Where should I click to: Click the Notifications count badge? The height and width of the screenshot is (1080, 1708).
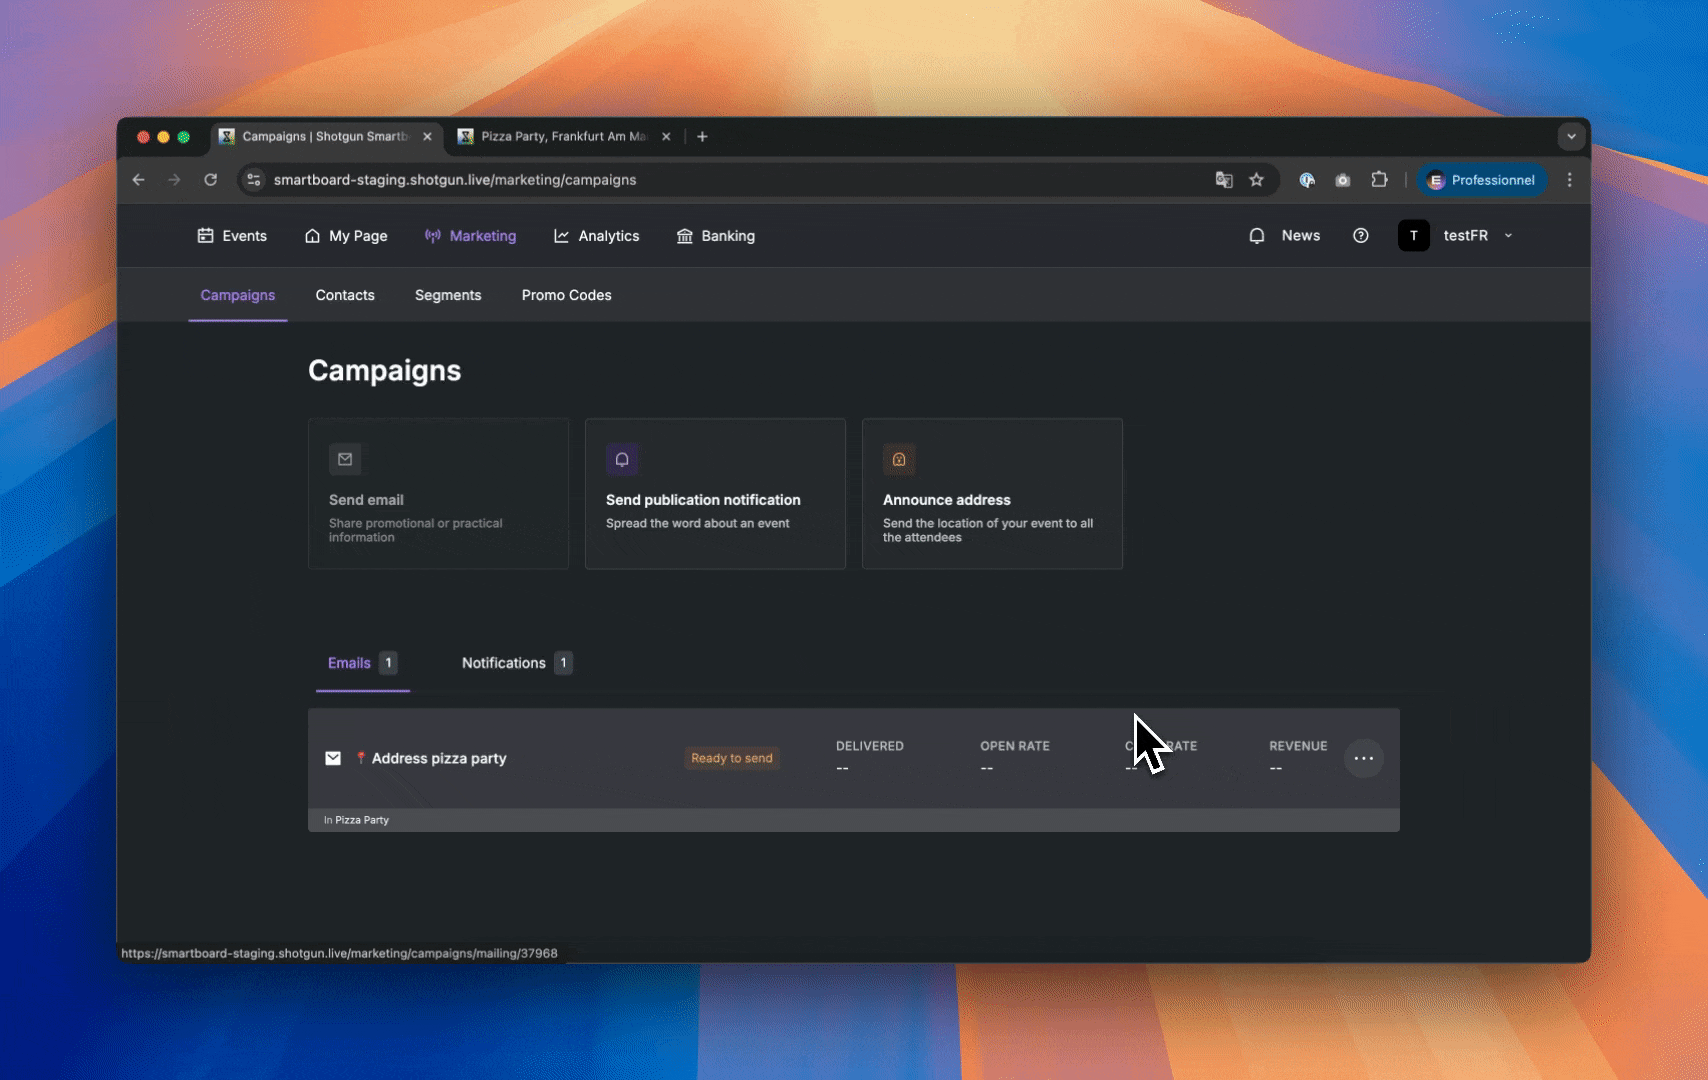pyautogui.click(x=563, y=663)
